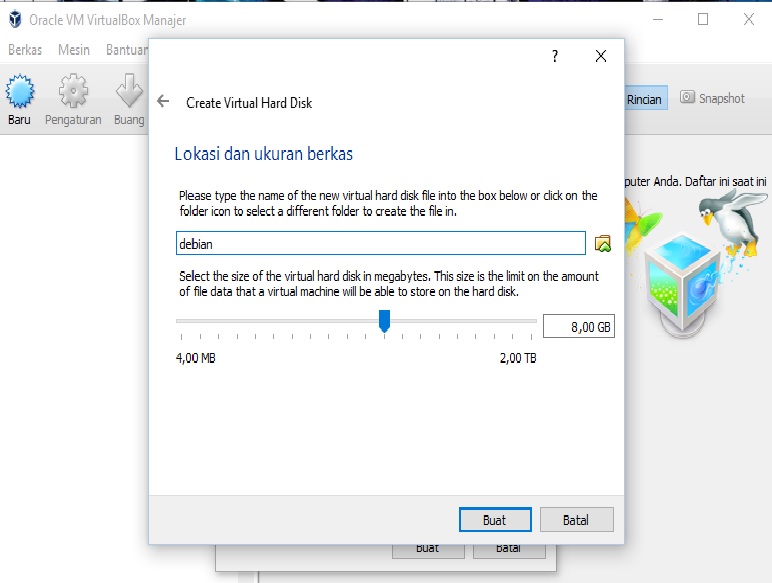Open the Mesin menu
The image size is (772, 583).
coord(74,50)
